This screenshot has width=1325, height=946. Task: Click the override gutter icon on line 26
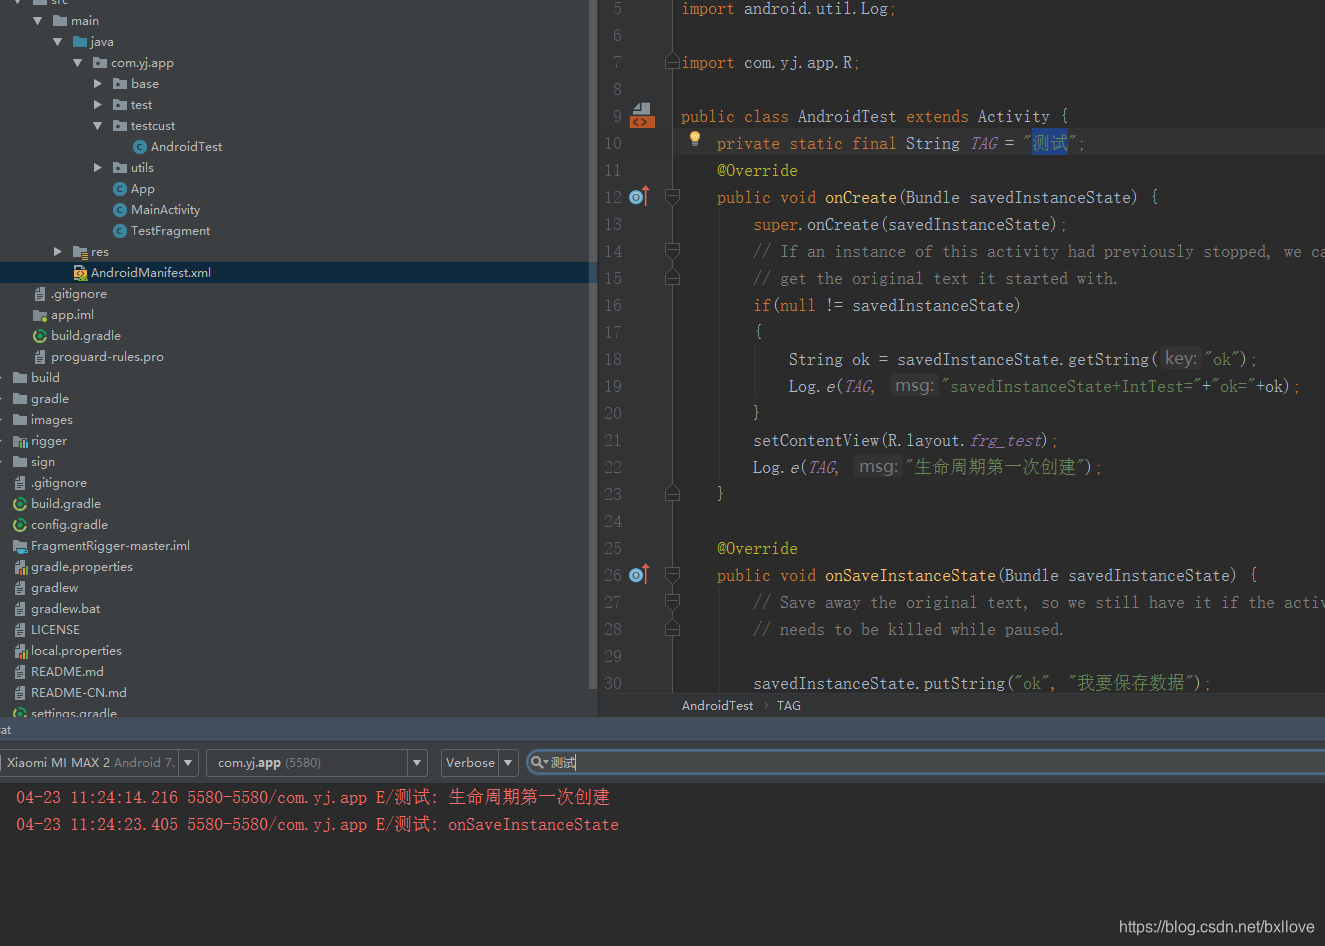coord(639,574)
